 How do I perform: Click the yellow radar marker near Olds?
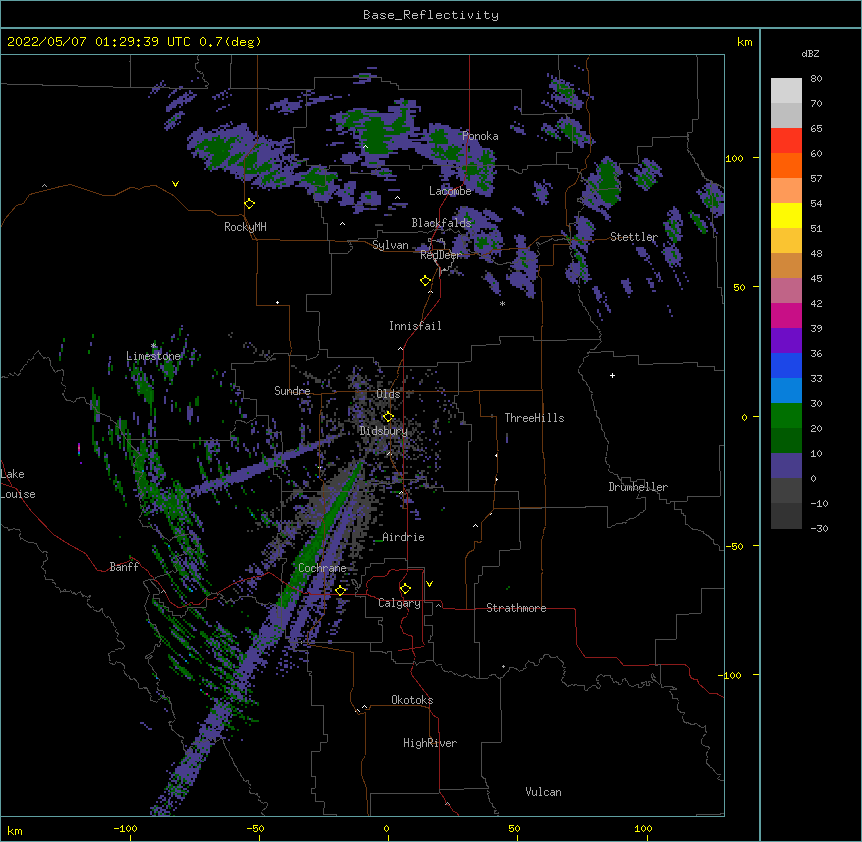388,417
